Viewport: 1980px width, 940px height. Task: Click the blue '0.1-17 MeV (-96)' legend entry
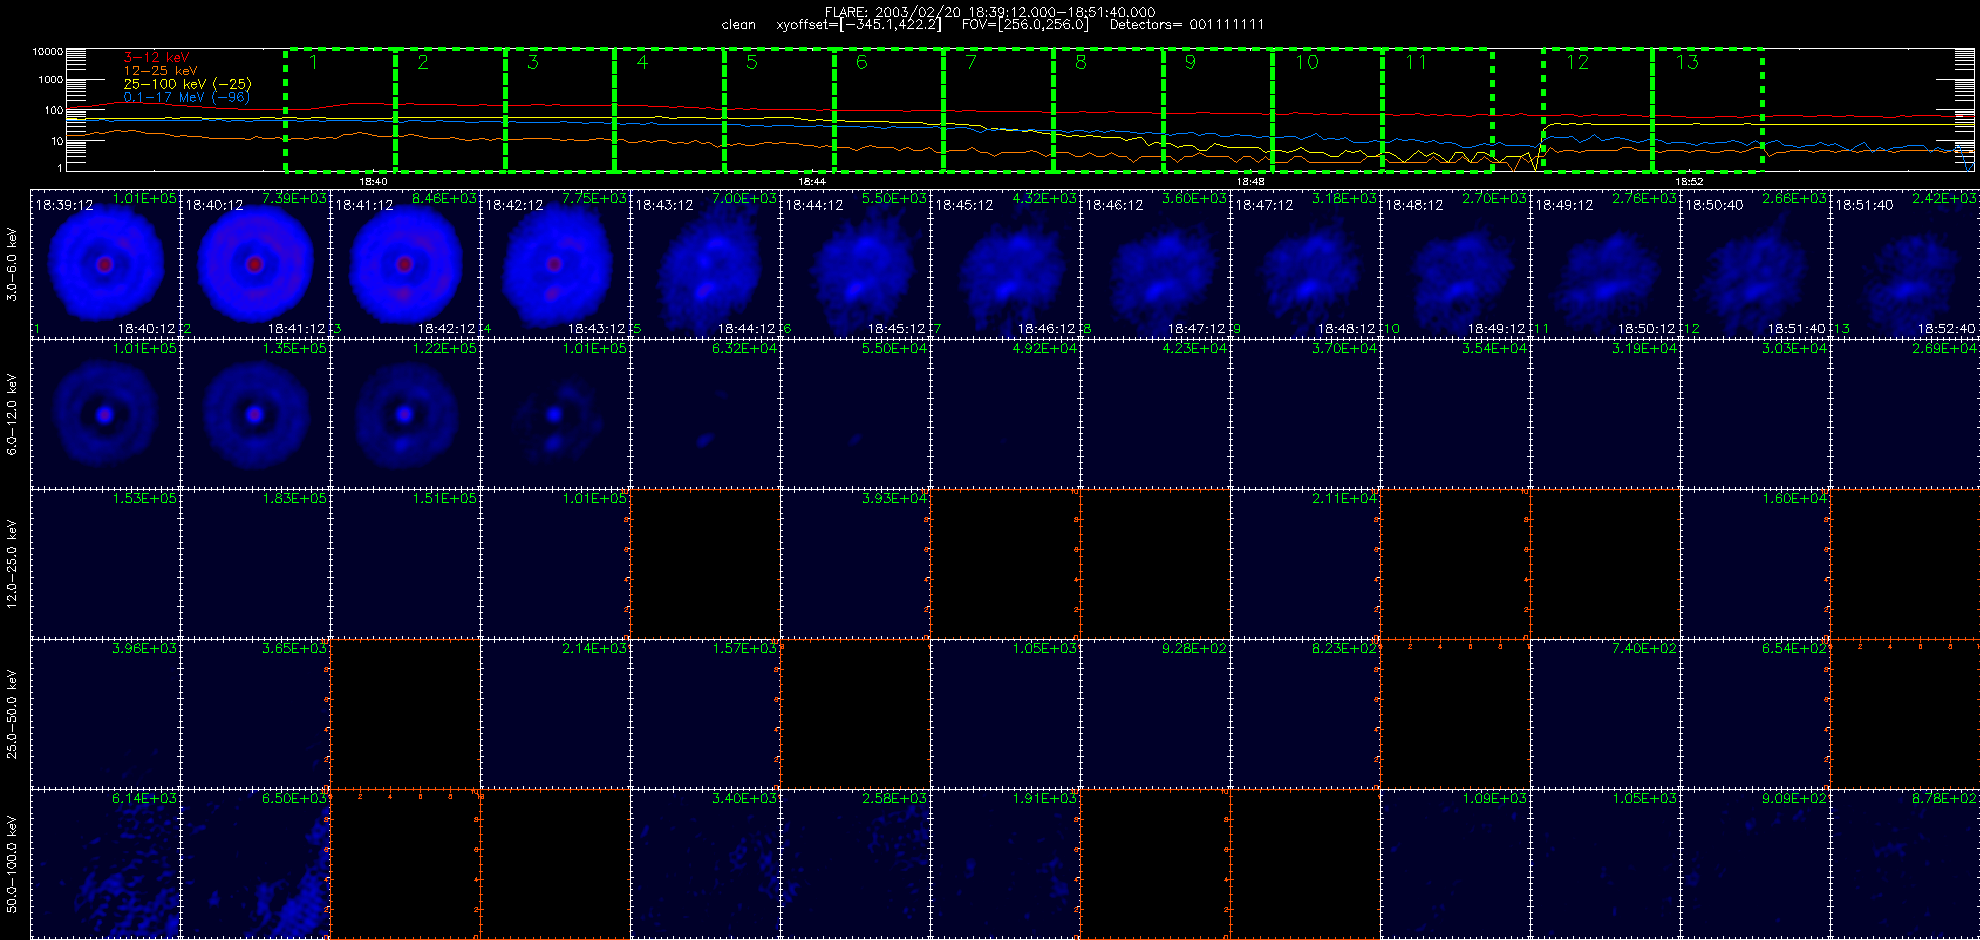pyautogui.click(x=186, y=97)
